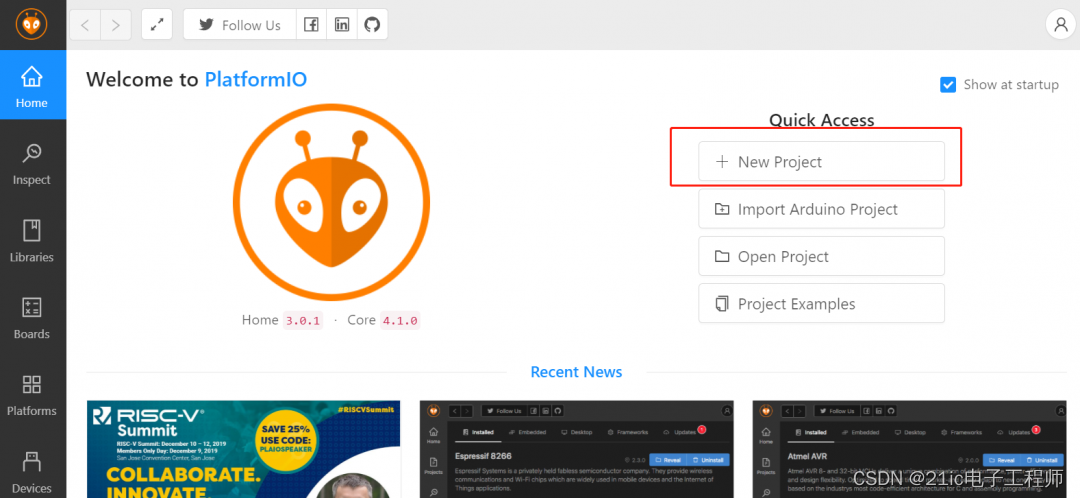Click the Open Project button
This screenshot has height=498, width=1080.
(821, 256)
